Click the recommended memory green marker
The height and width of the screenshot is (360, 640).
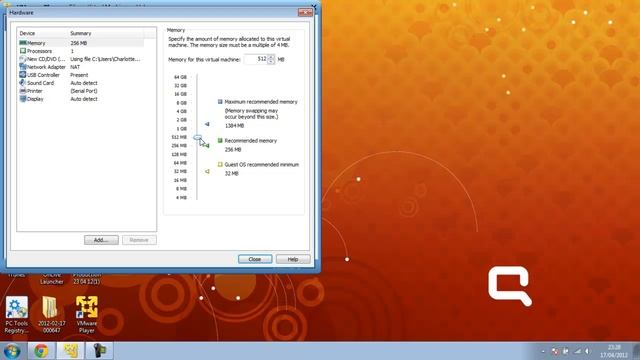207,146
